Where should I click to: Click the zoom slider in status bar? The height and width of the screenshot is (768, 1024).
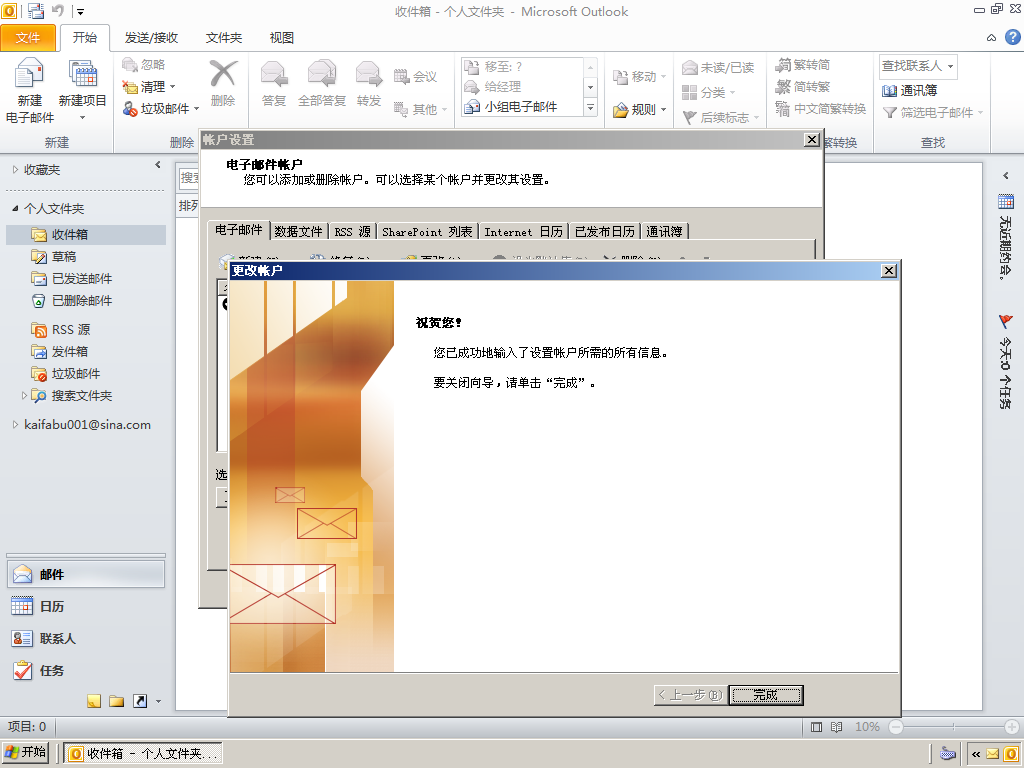click(953, 727)
